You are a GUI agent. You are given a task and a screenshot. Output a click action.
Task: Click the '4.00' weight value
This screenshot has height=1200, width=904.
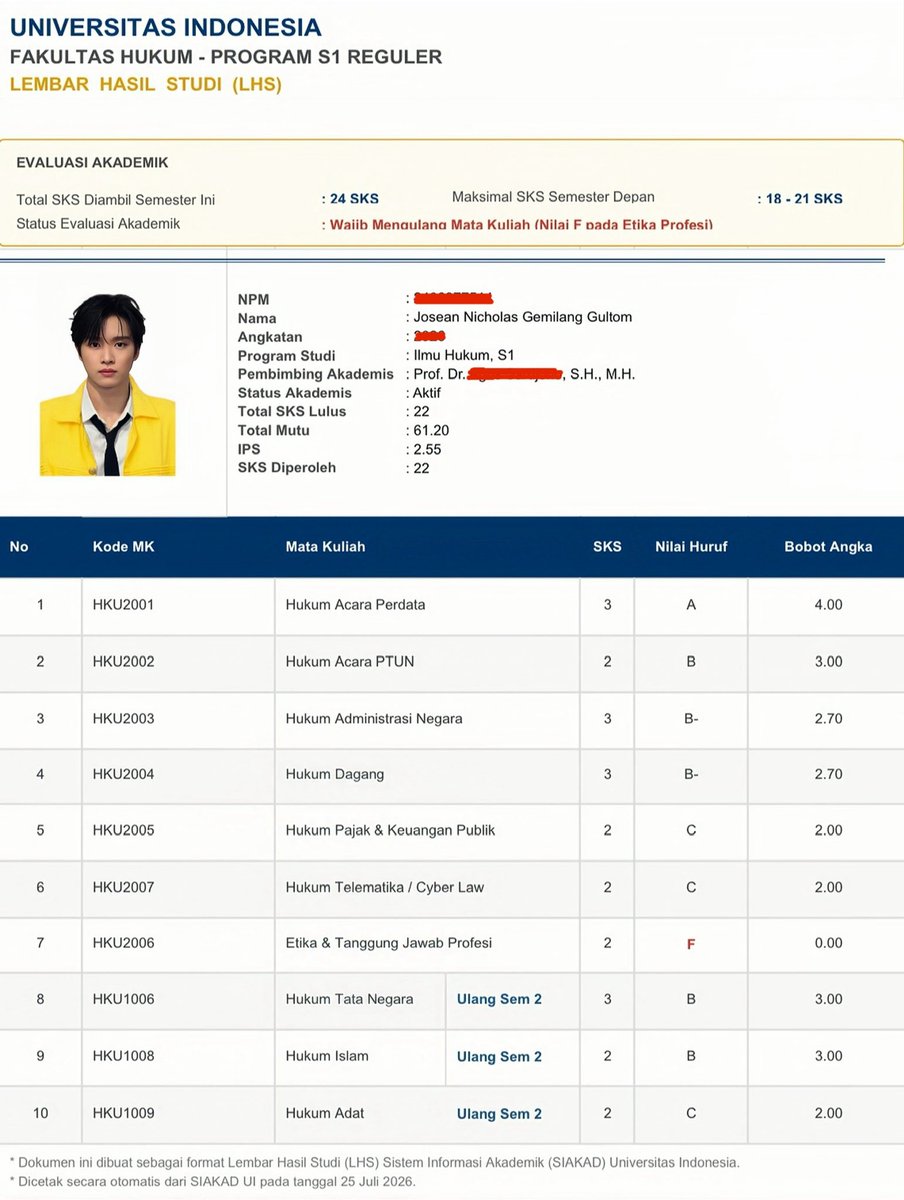coord(828,605)
